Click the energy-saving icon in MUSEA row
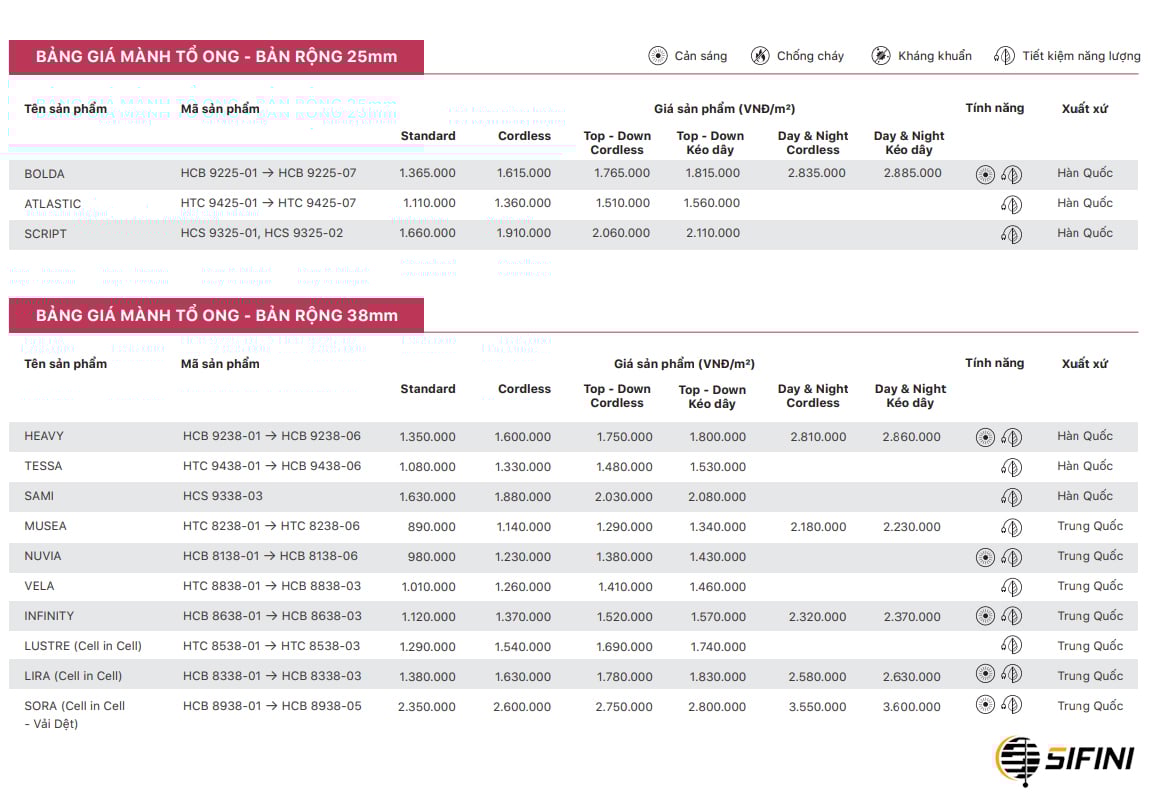Screen dimensions: 1150x800 tap(1011, 527)
